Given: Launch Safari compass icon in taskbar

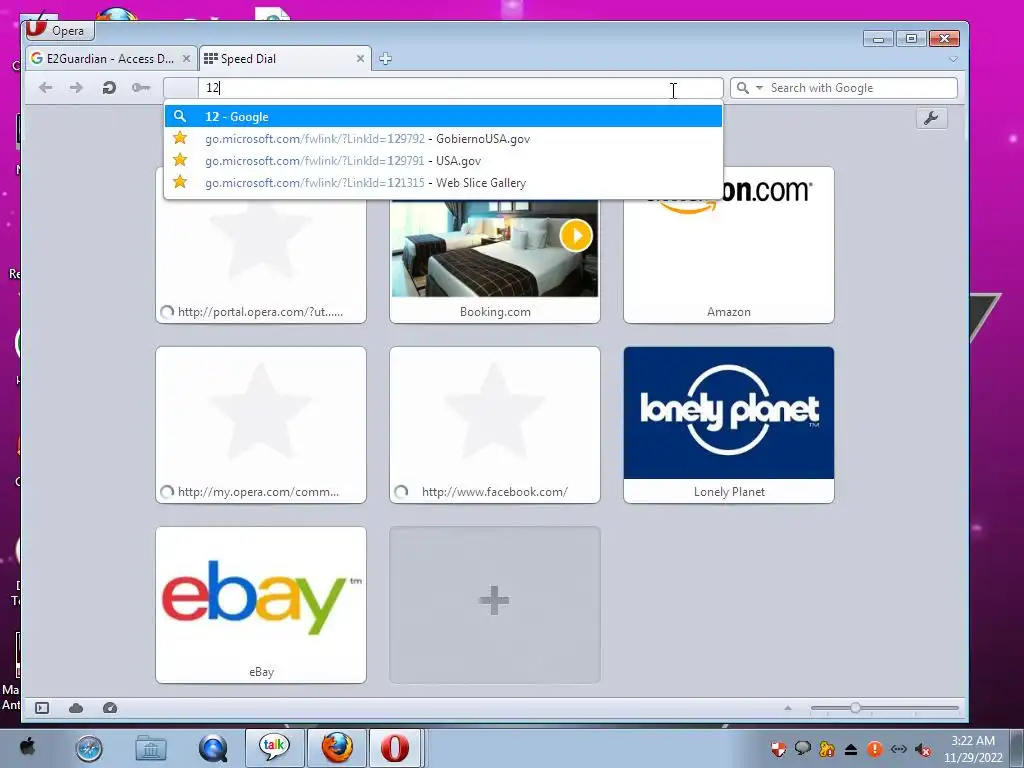Looking at the screenshot, I should pos(89,748).
